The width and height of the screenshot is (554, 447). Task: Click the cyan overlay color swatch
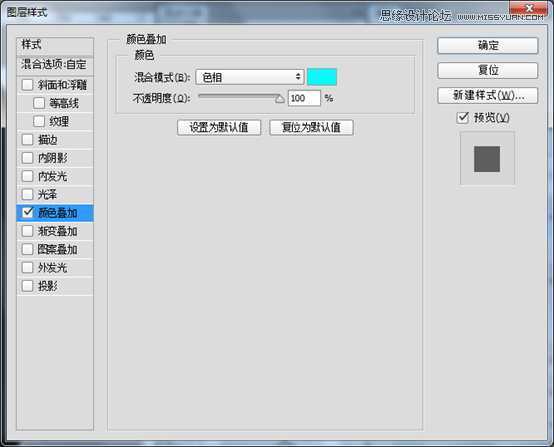coord(322,77)
